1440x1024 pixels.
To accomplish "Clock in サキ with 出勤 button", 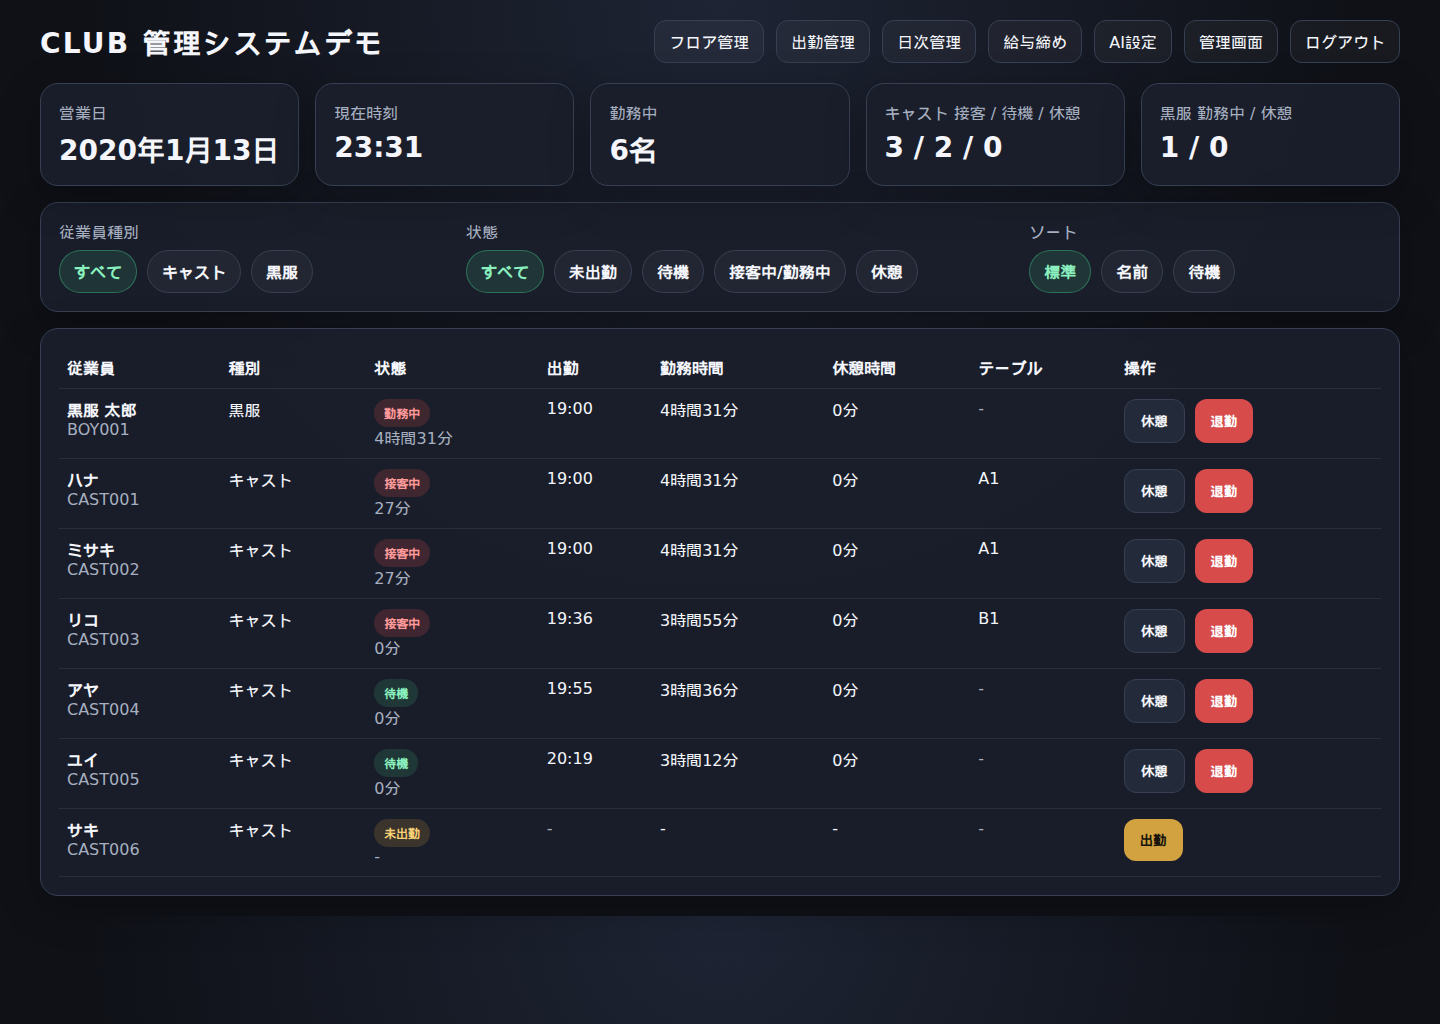I will click(x=1153, y=840).
